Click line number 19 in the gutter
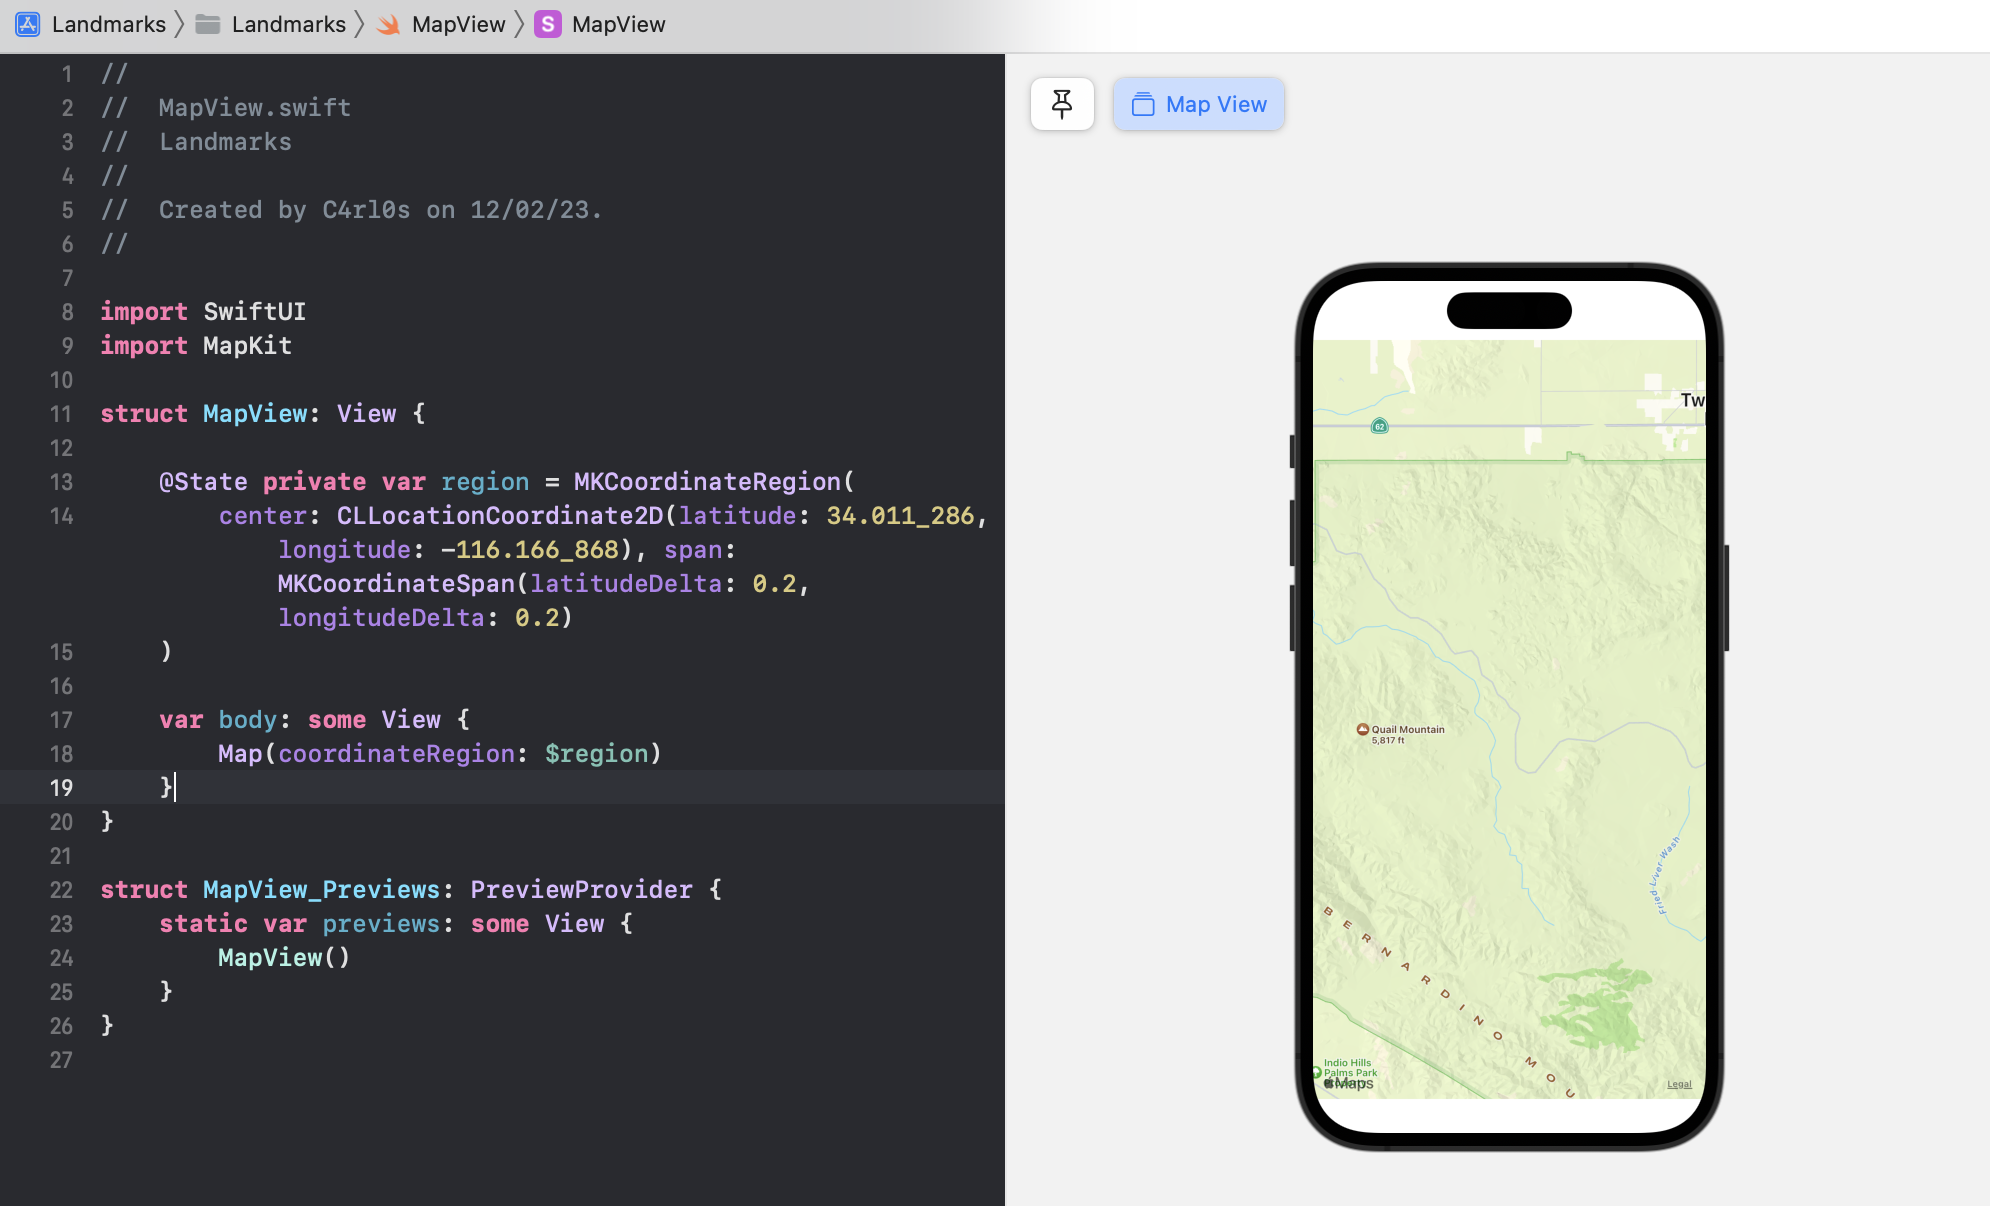The image size is (1990, 1206). [x=61, y=788]
